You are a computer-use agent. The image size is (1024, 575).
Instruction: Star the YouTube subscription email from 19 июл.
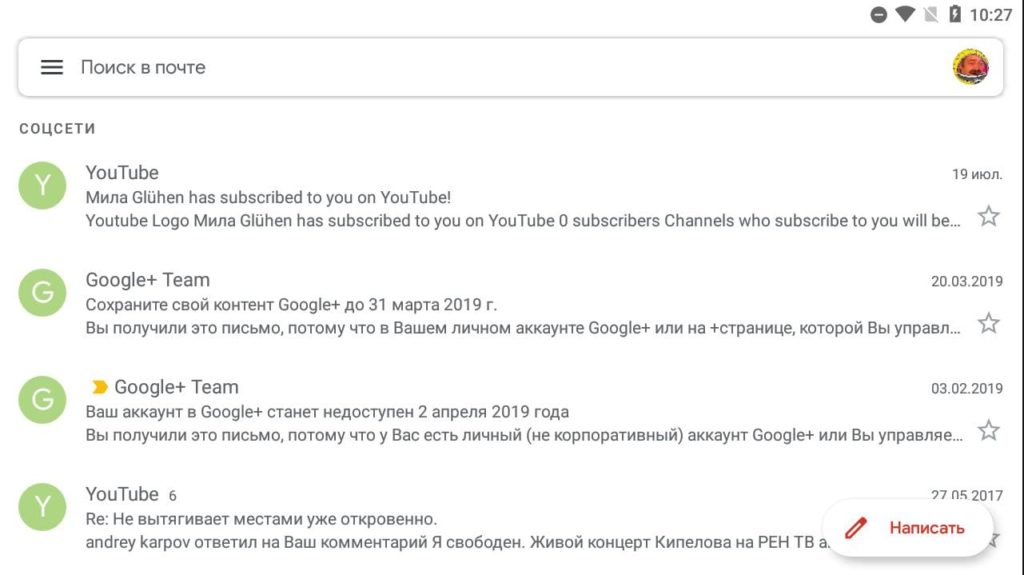pyautogui.click(x=988, y=216)
